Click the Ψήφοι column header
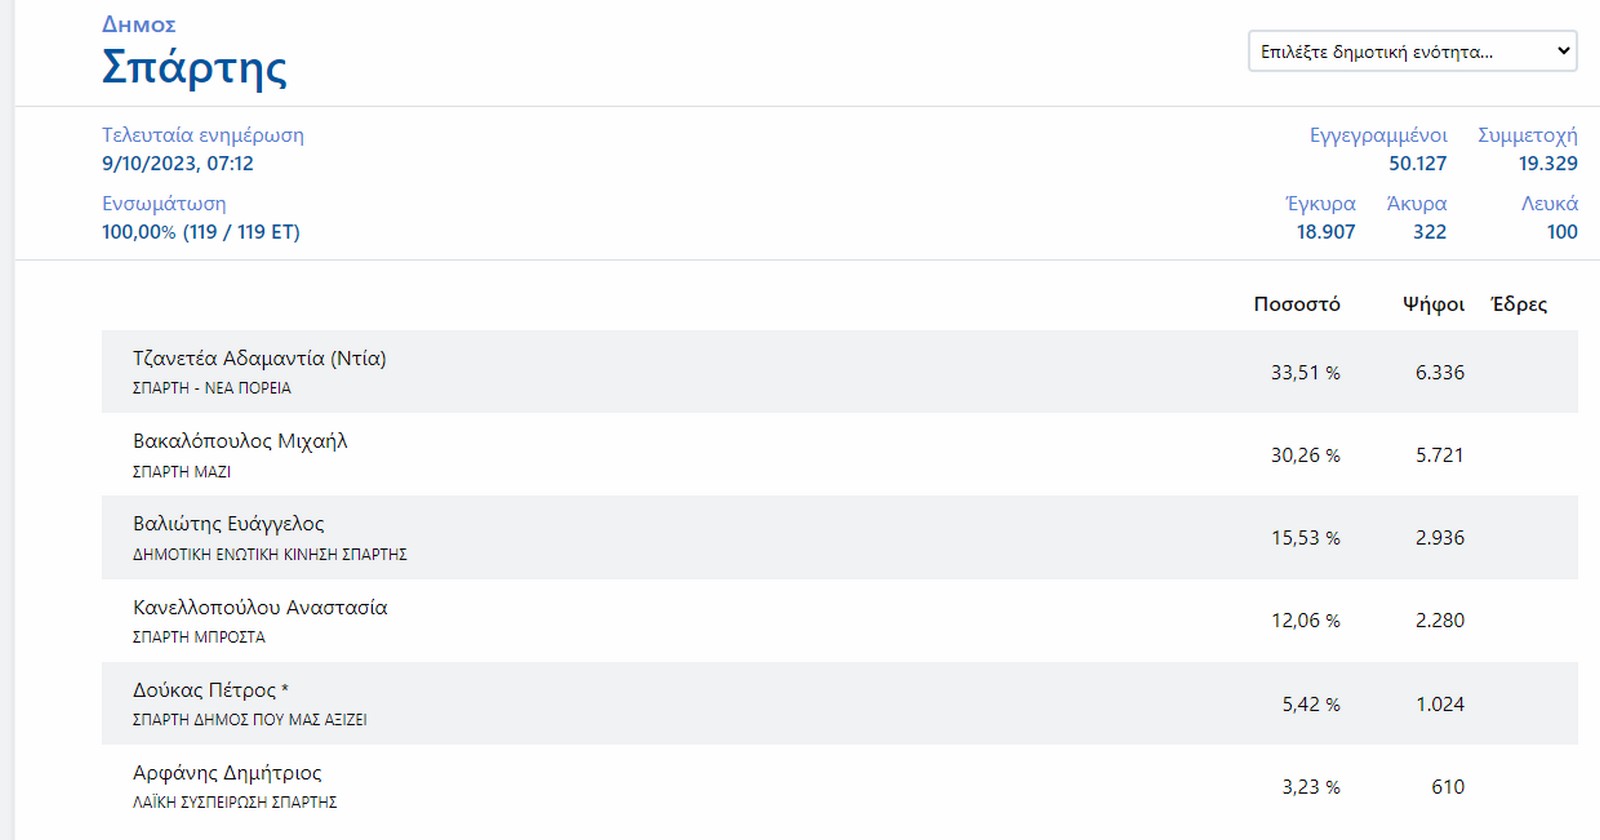Viewport: 1600px width, 840px height. 1433,304
